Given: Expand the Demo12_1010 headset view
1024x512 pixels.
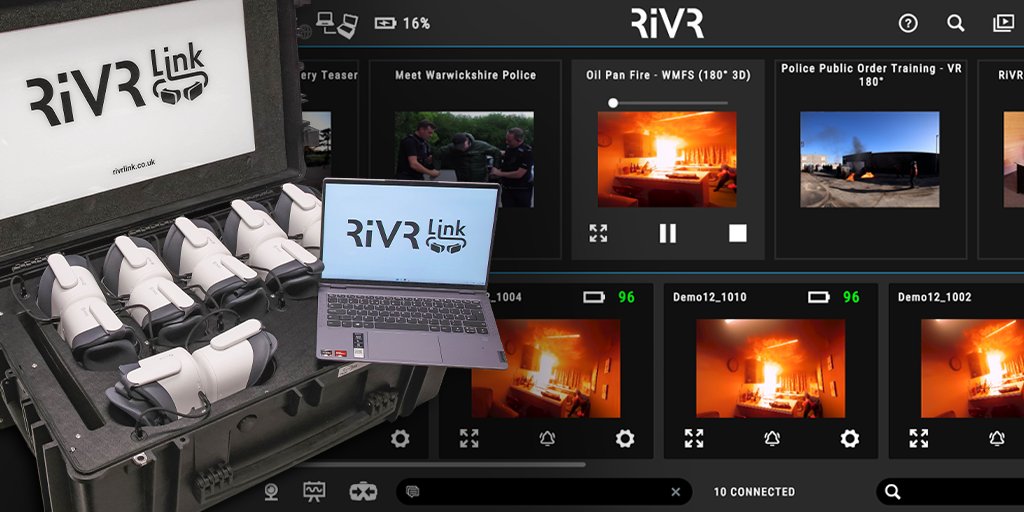Looking at the screenshot, I should point(694,438).
